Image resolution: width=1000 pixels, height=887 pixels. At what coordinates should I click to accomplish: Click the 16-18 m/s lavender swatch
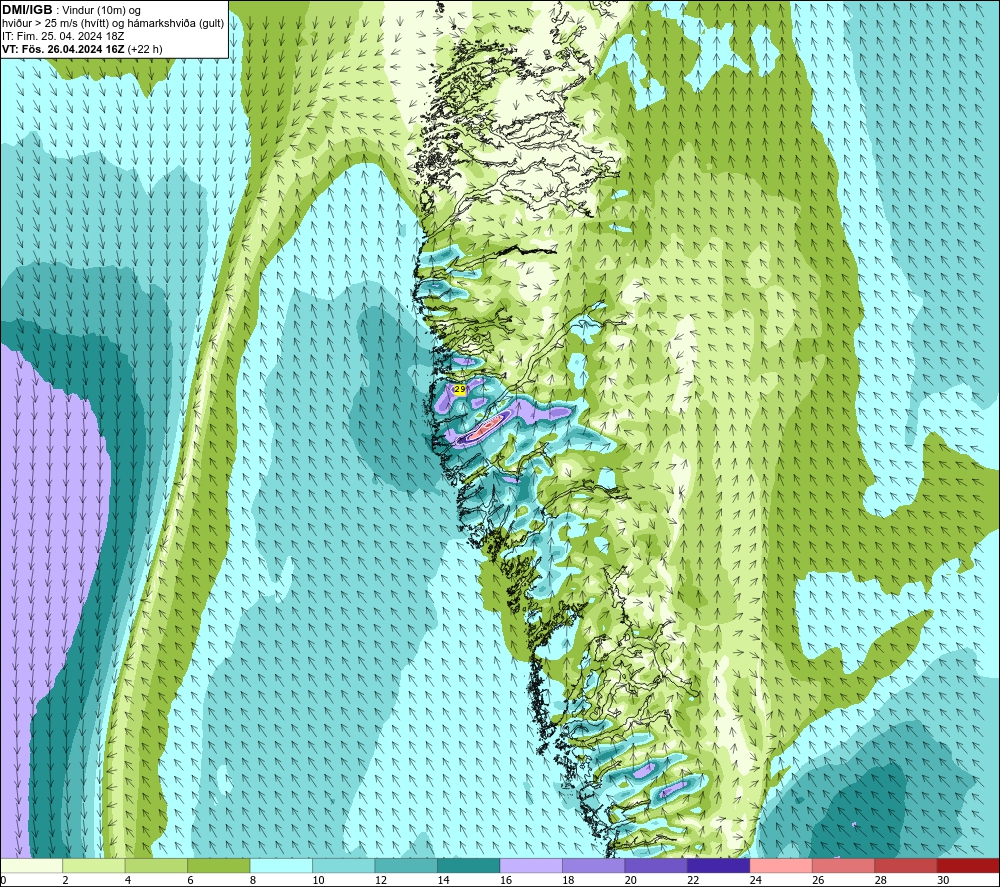pyautogui.click(x=531, y=865)
